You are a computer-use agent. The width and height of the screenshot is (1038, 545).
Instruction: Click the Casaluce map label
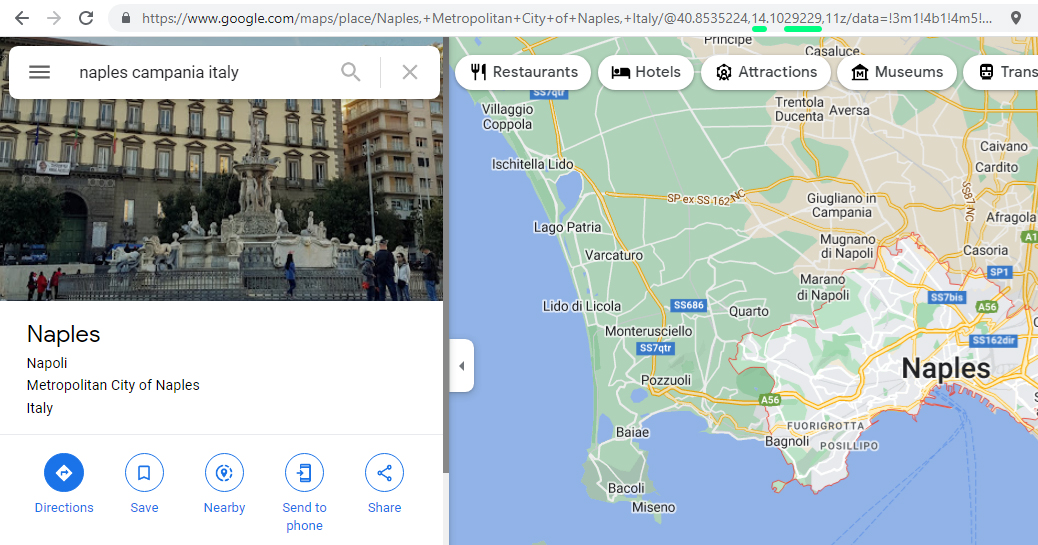(832, 50)
